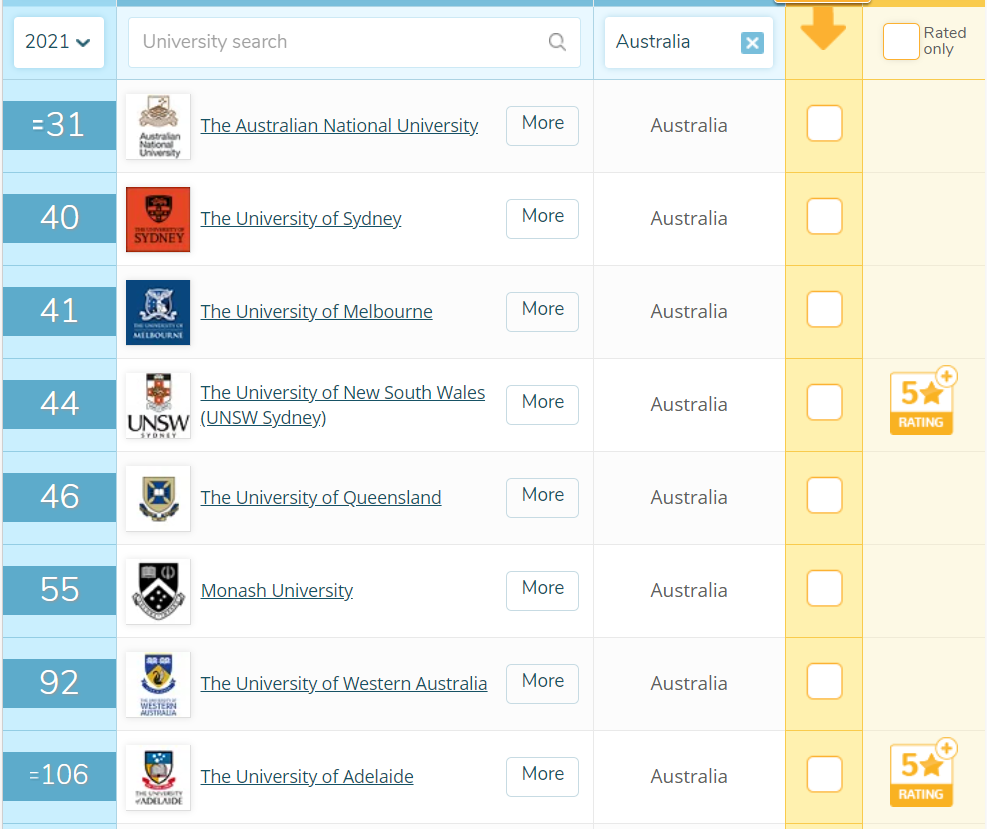Expand More for University of Western Australia
987x829 pixels.
click(x=542, y=682)
